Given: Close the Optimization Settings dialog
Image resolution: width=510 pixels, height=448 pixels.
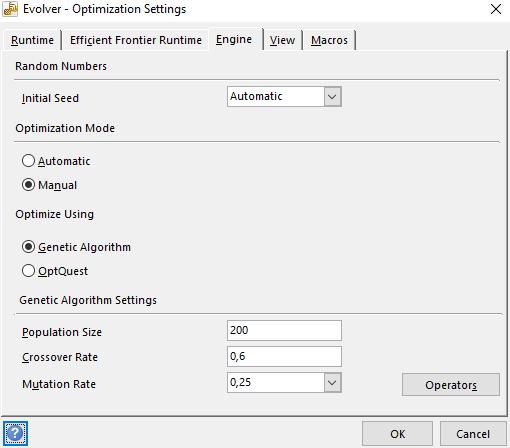Looking at the screenshot, I should tap(496, 9).
